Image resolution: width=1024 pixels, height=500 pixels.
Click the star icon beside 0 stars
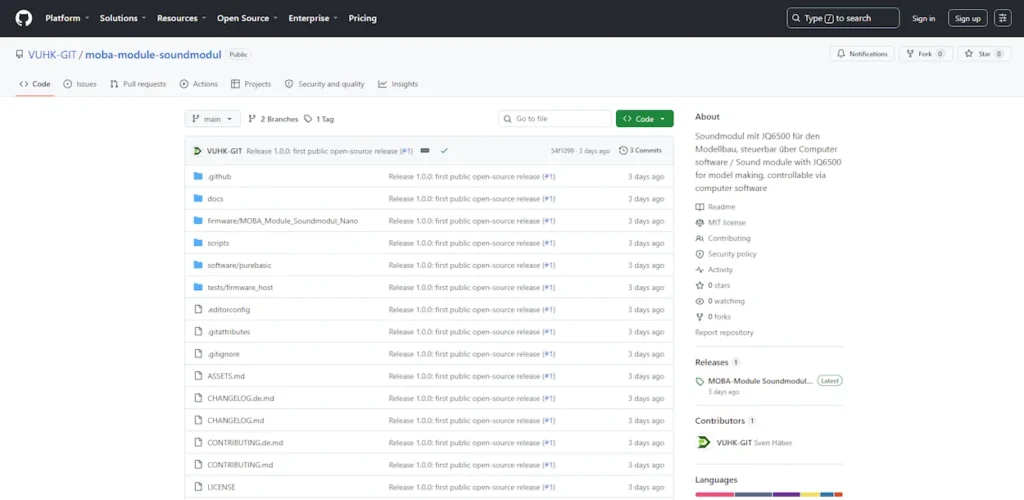tap(699, 285)
